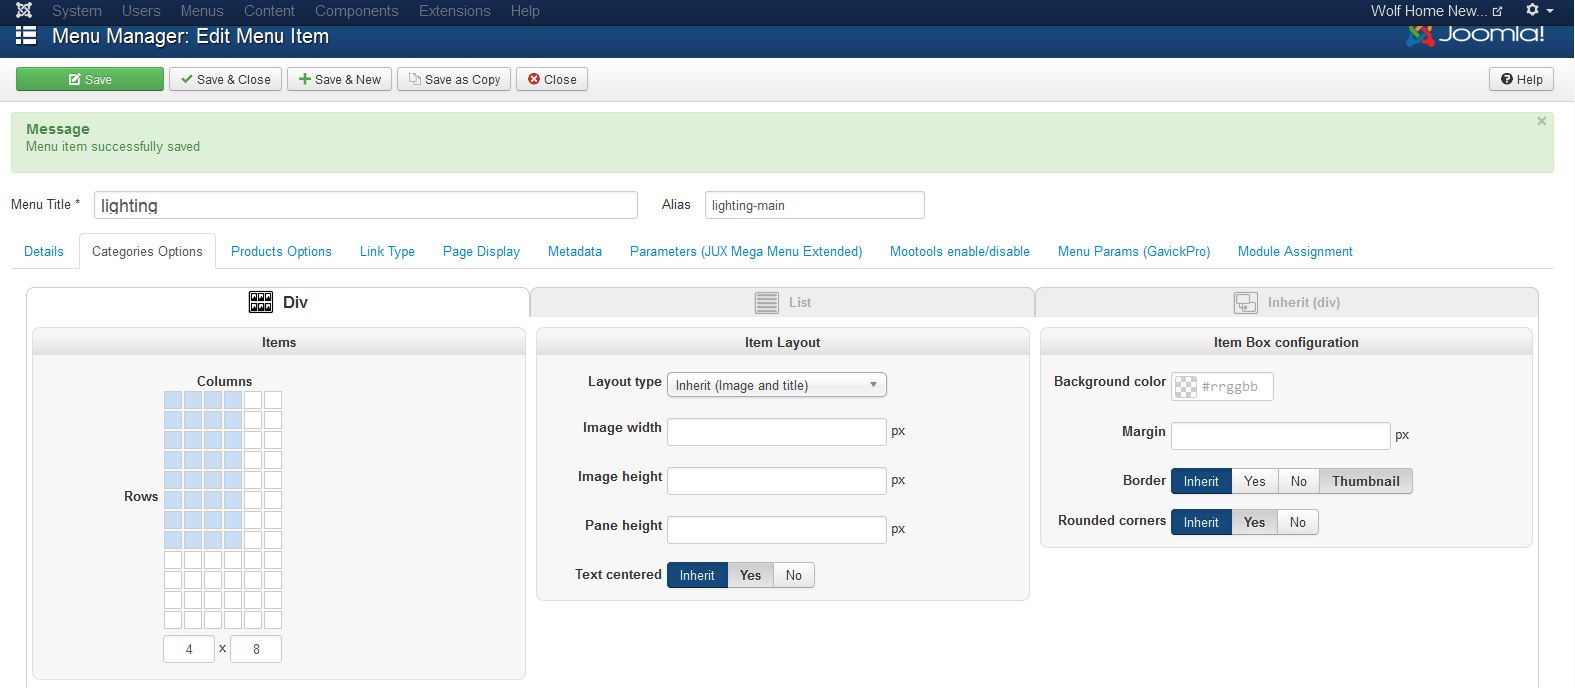Click the Image width field

coord(777,432)
